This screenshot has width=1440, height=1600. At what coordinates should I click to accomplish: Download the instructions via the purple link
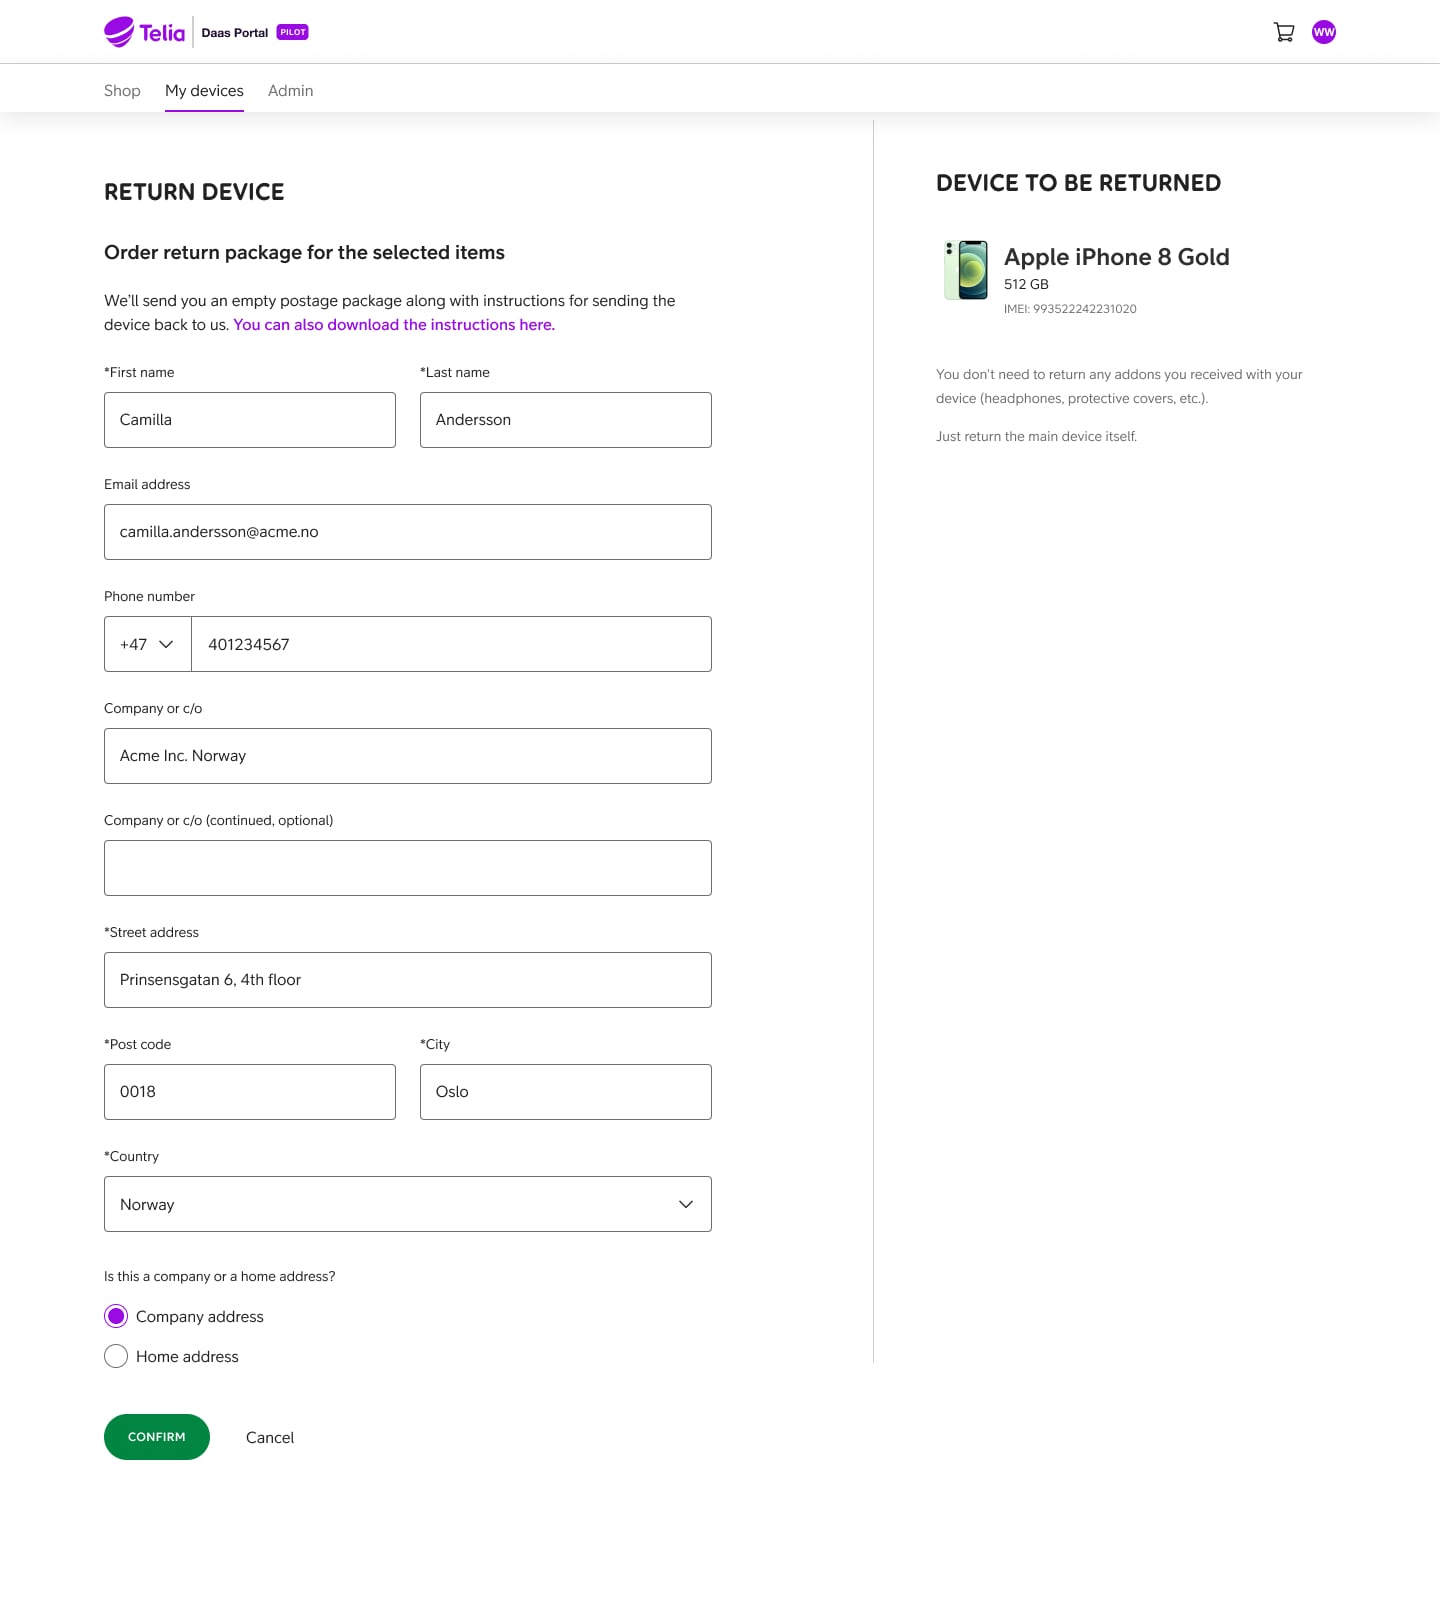point(394,324)
